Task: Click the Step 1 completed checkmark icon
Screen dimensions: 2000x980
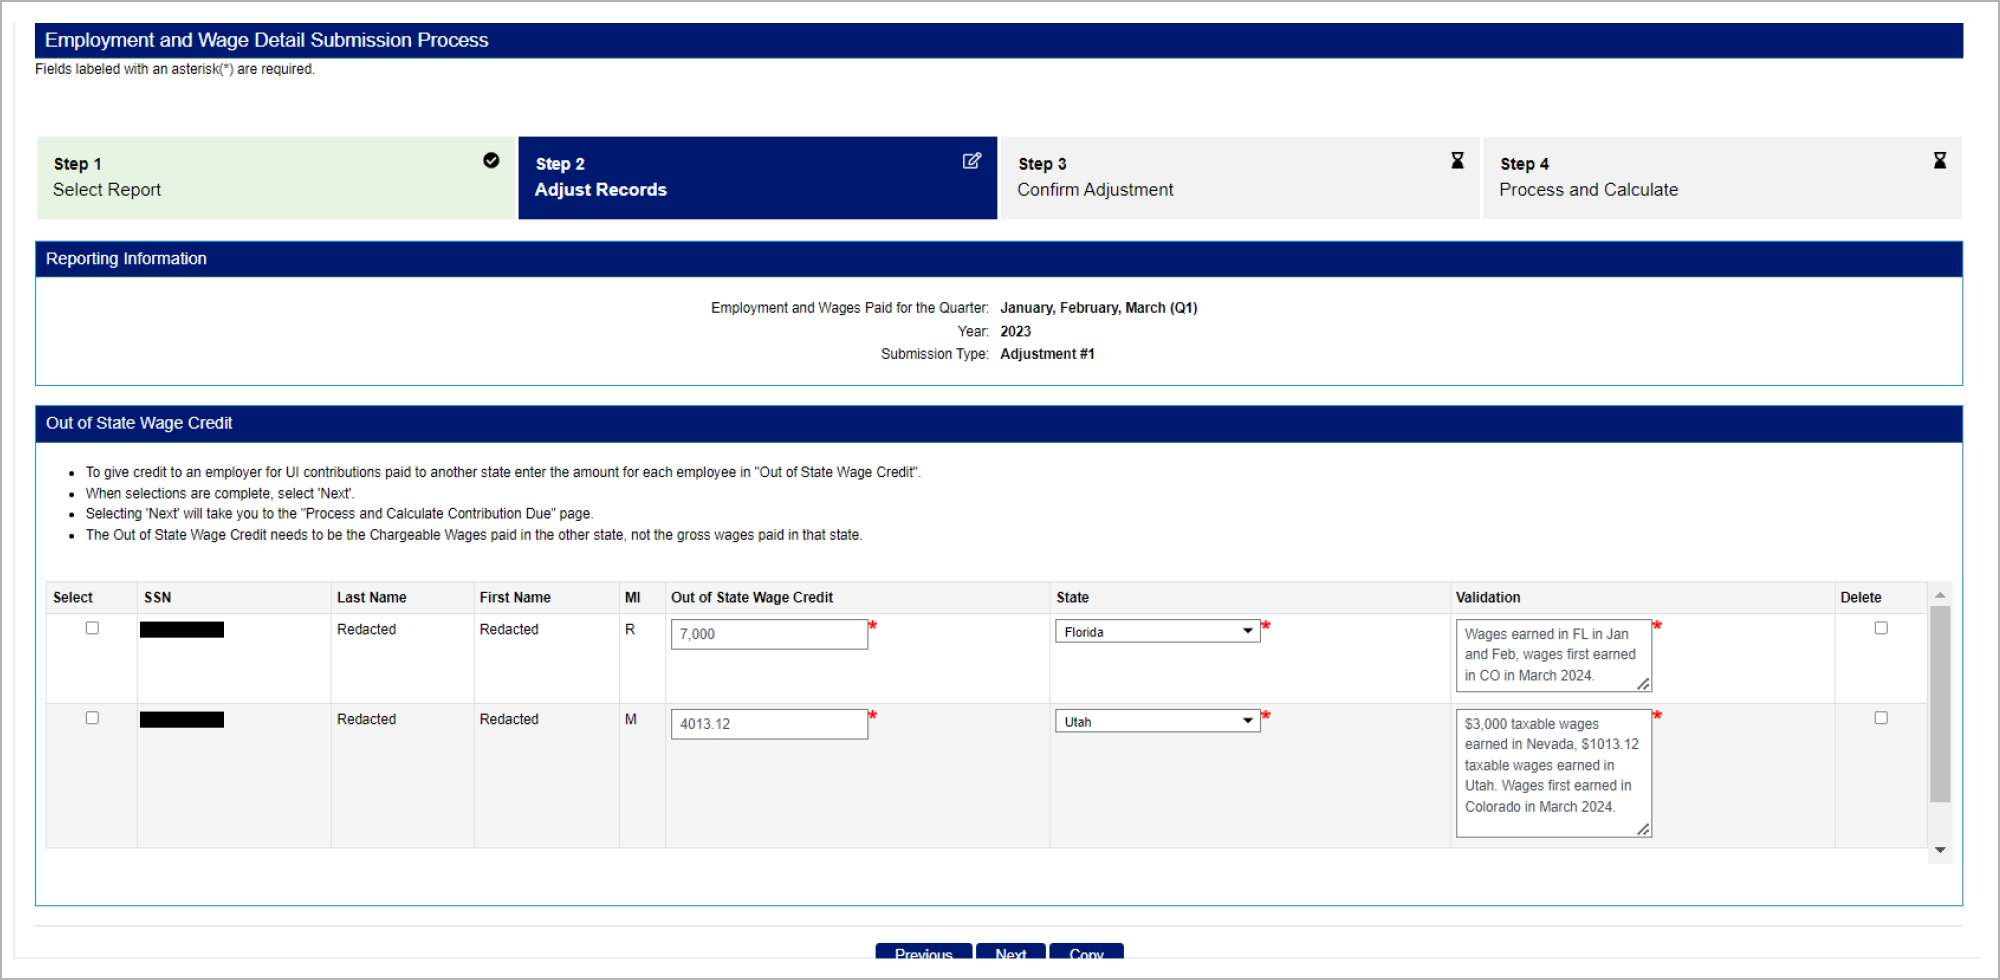Action: click(x=491, y=160)
